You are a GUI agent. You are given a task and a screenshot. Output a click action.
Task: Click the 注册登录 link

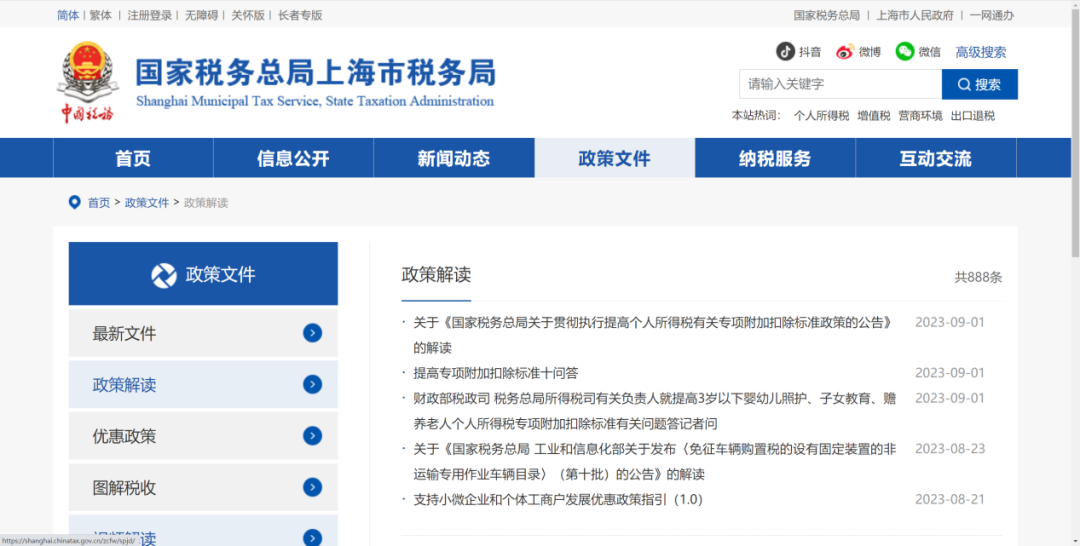tap(149, 15)
